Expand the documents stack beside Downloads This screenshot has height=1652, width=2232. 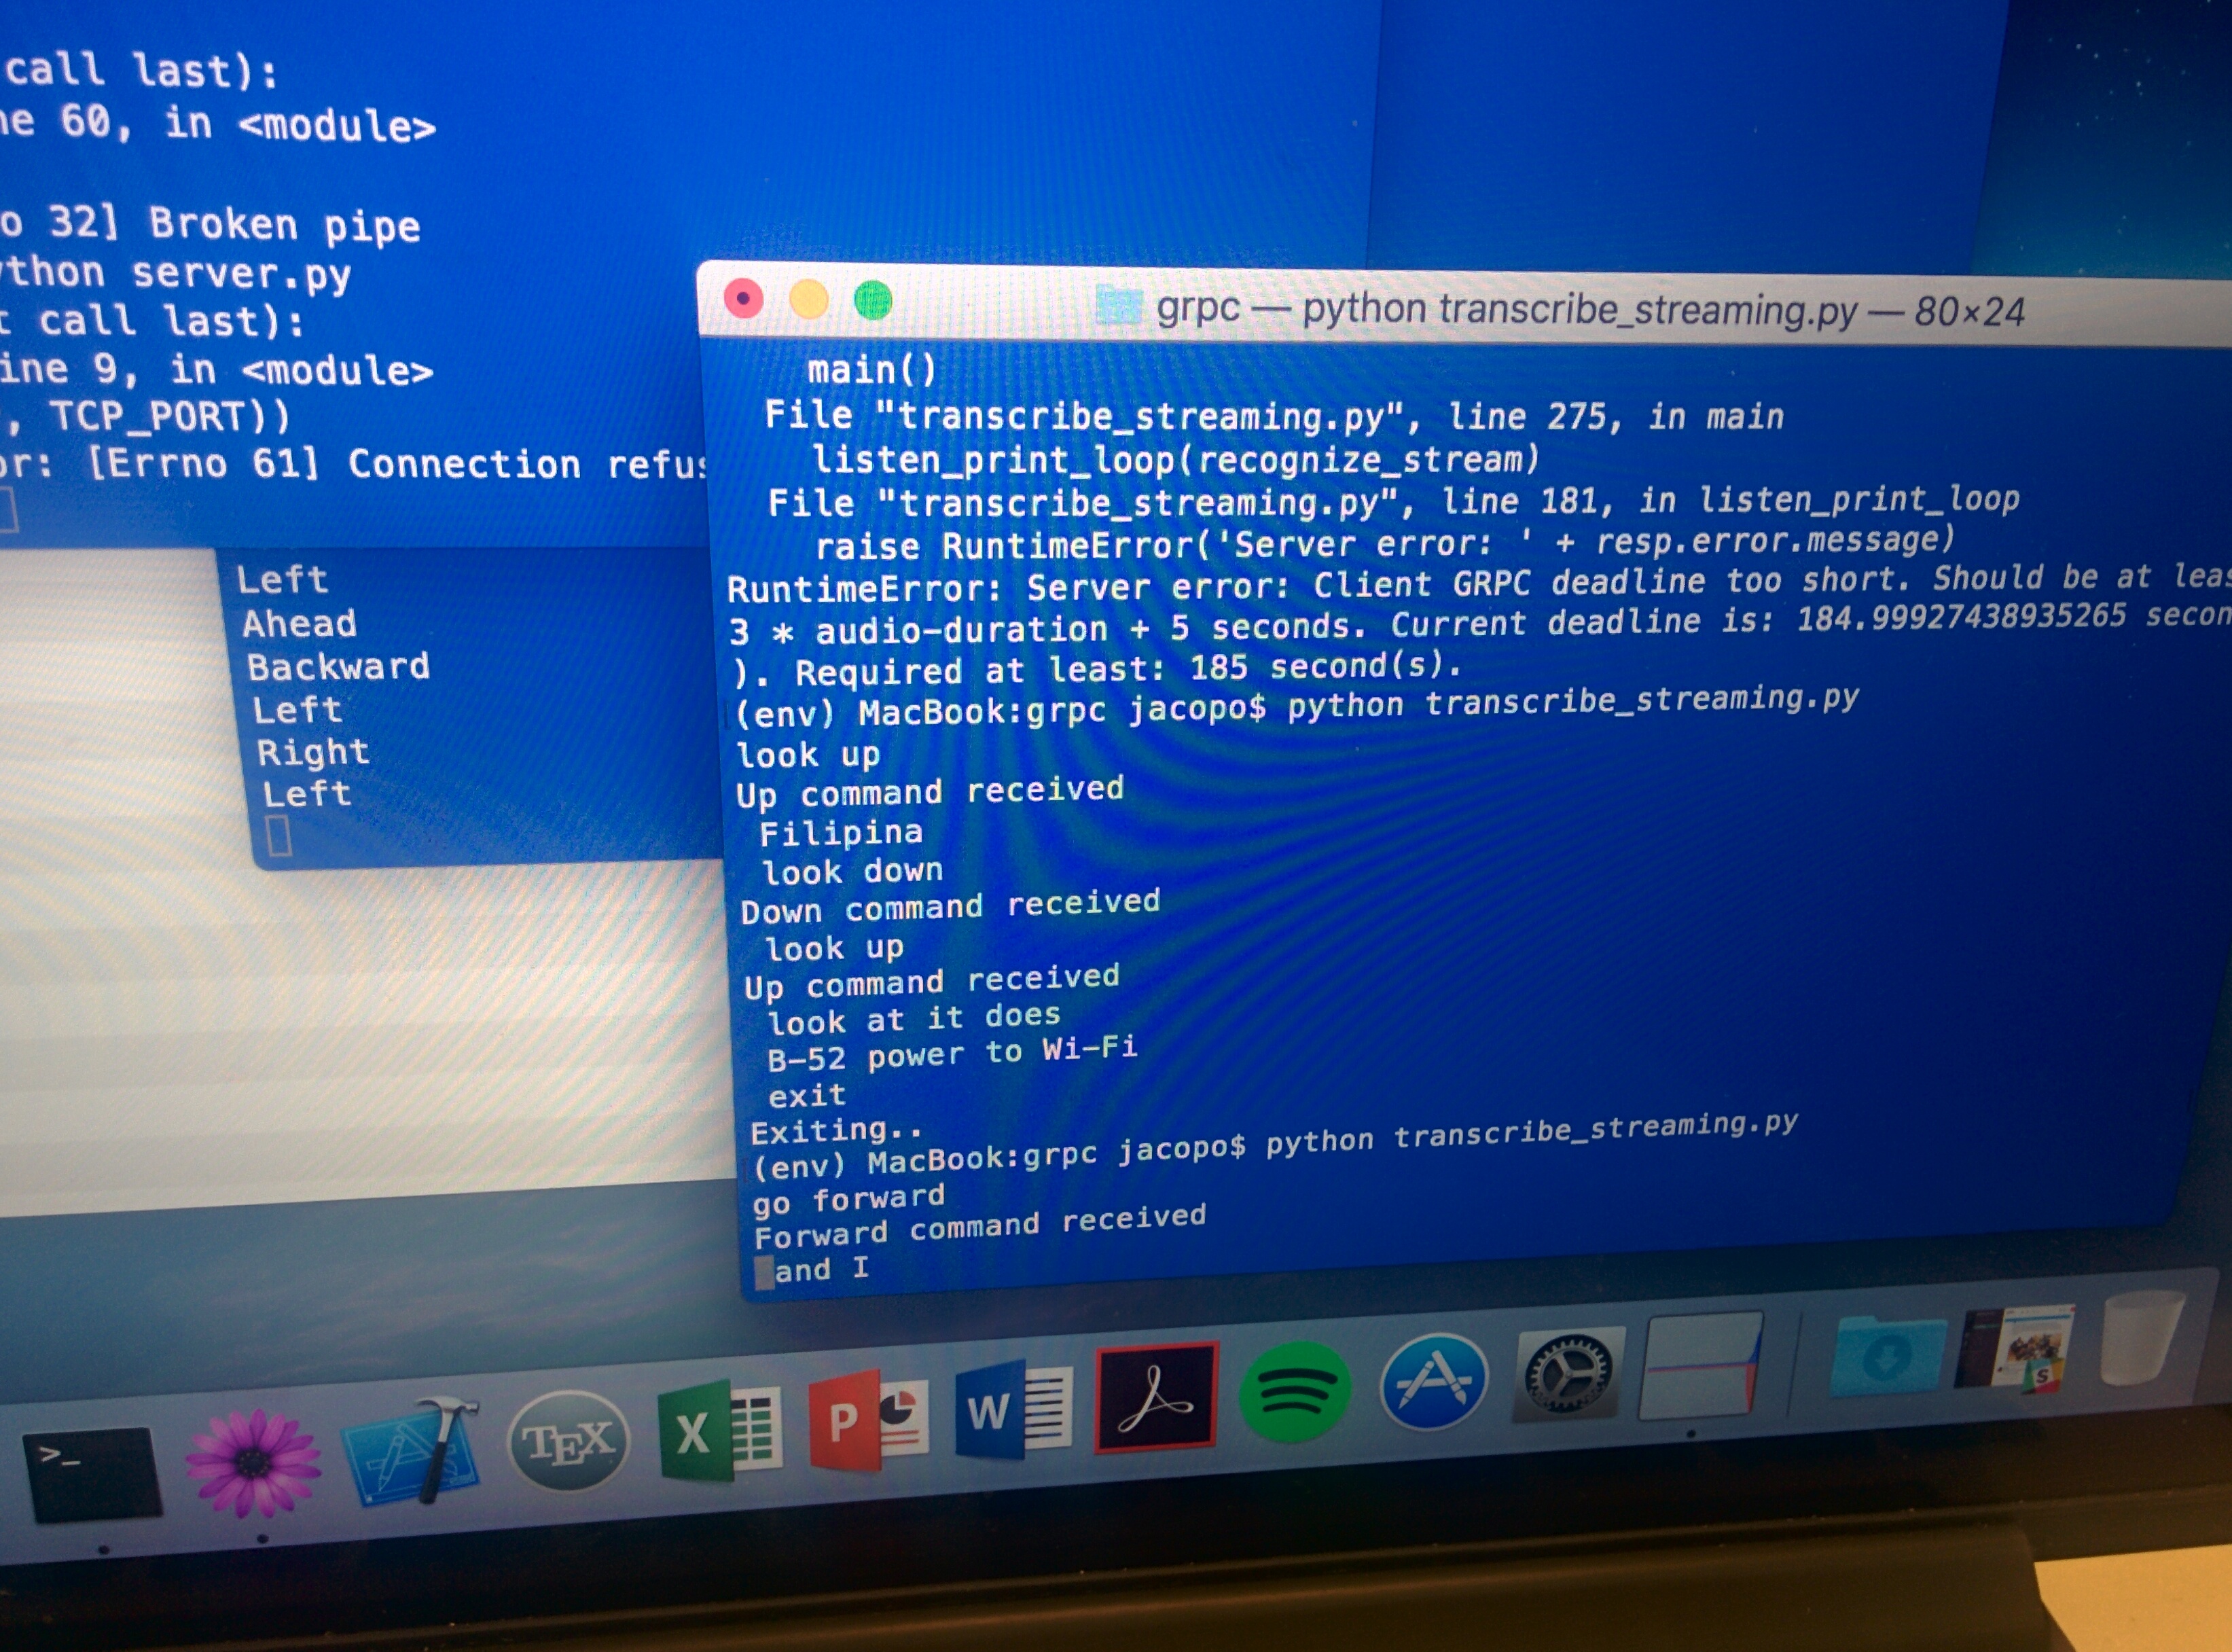pos(2014,1349)
